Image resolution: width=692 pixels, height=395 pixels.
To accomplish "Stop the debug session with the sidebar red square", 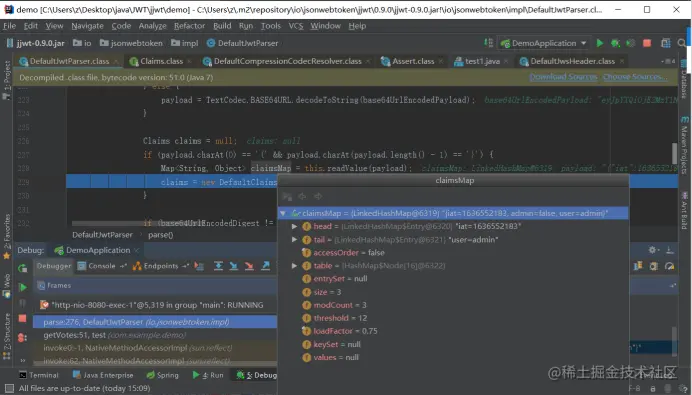I will tap(23, 319).
